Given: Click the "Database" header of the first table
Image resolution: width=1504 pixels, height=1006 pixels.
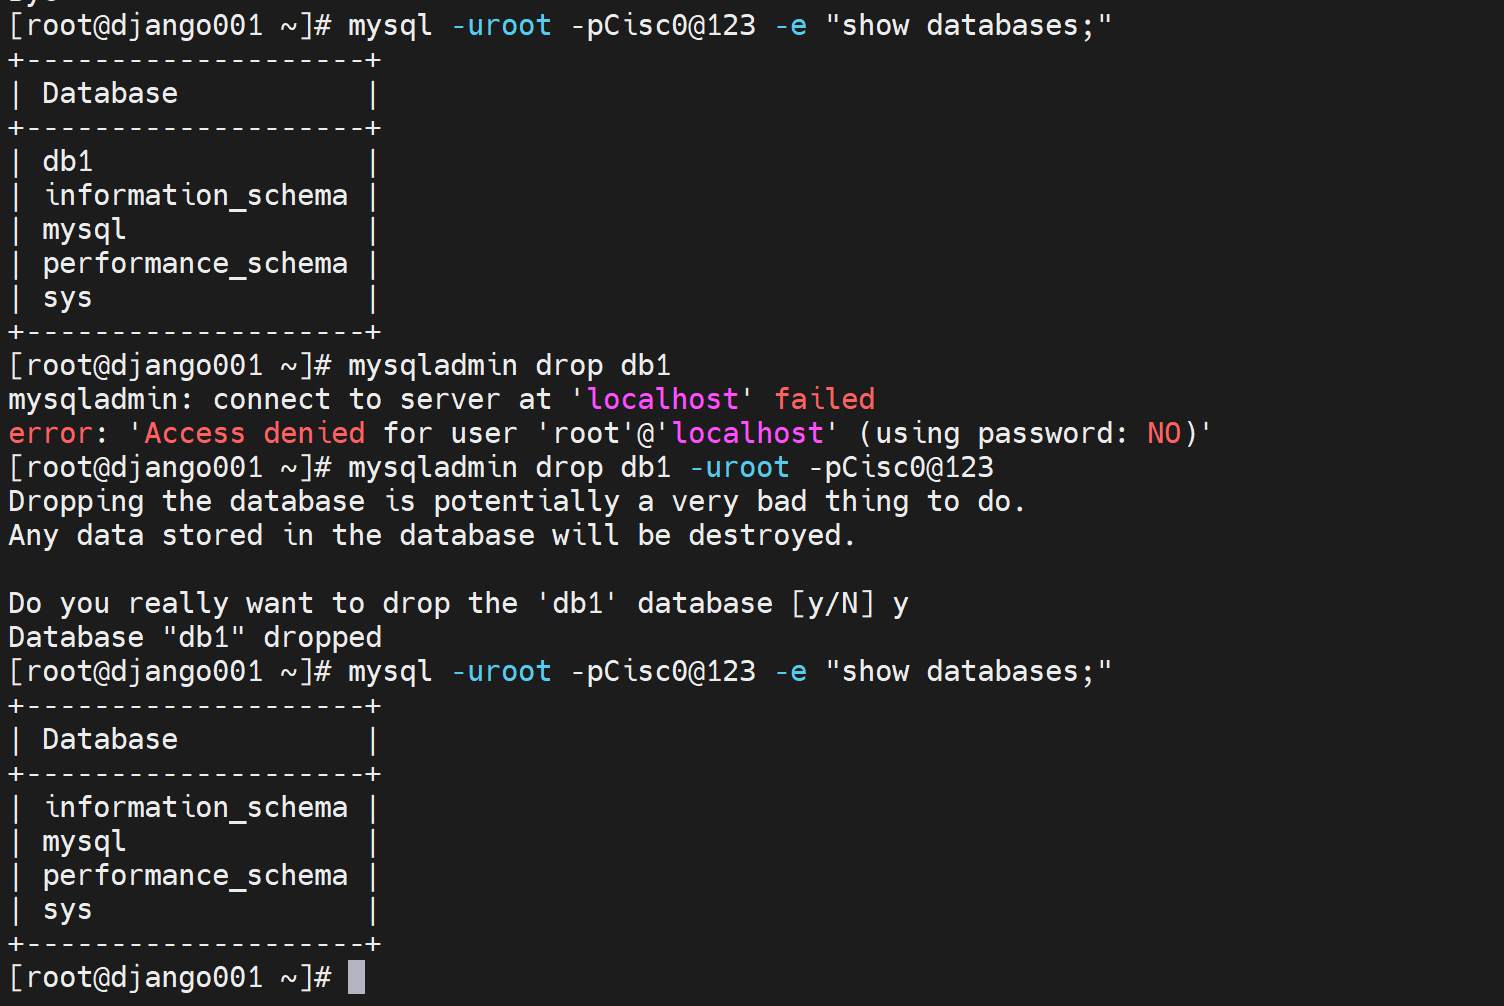Looking at the screenshot, I should coord(110,93).
